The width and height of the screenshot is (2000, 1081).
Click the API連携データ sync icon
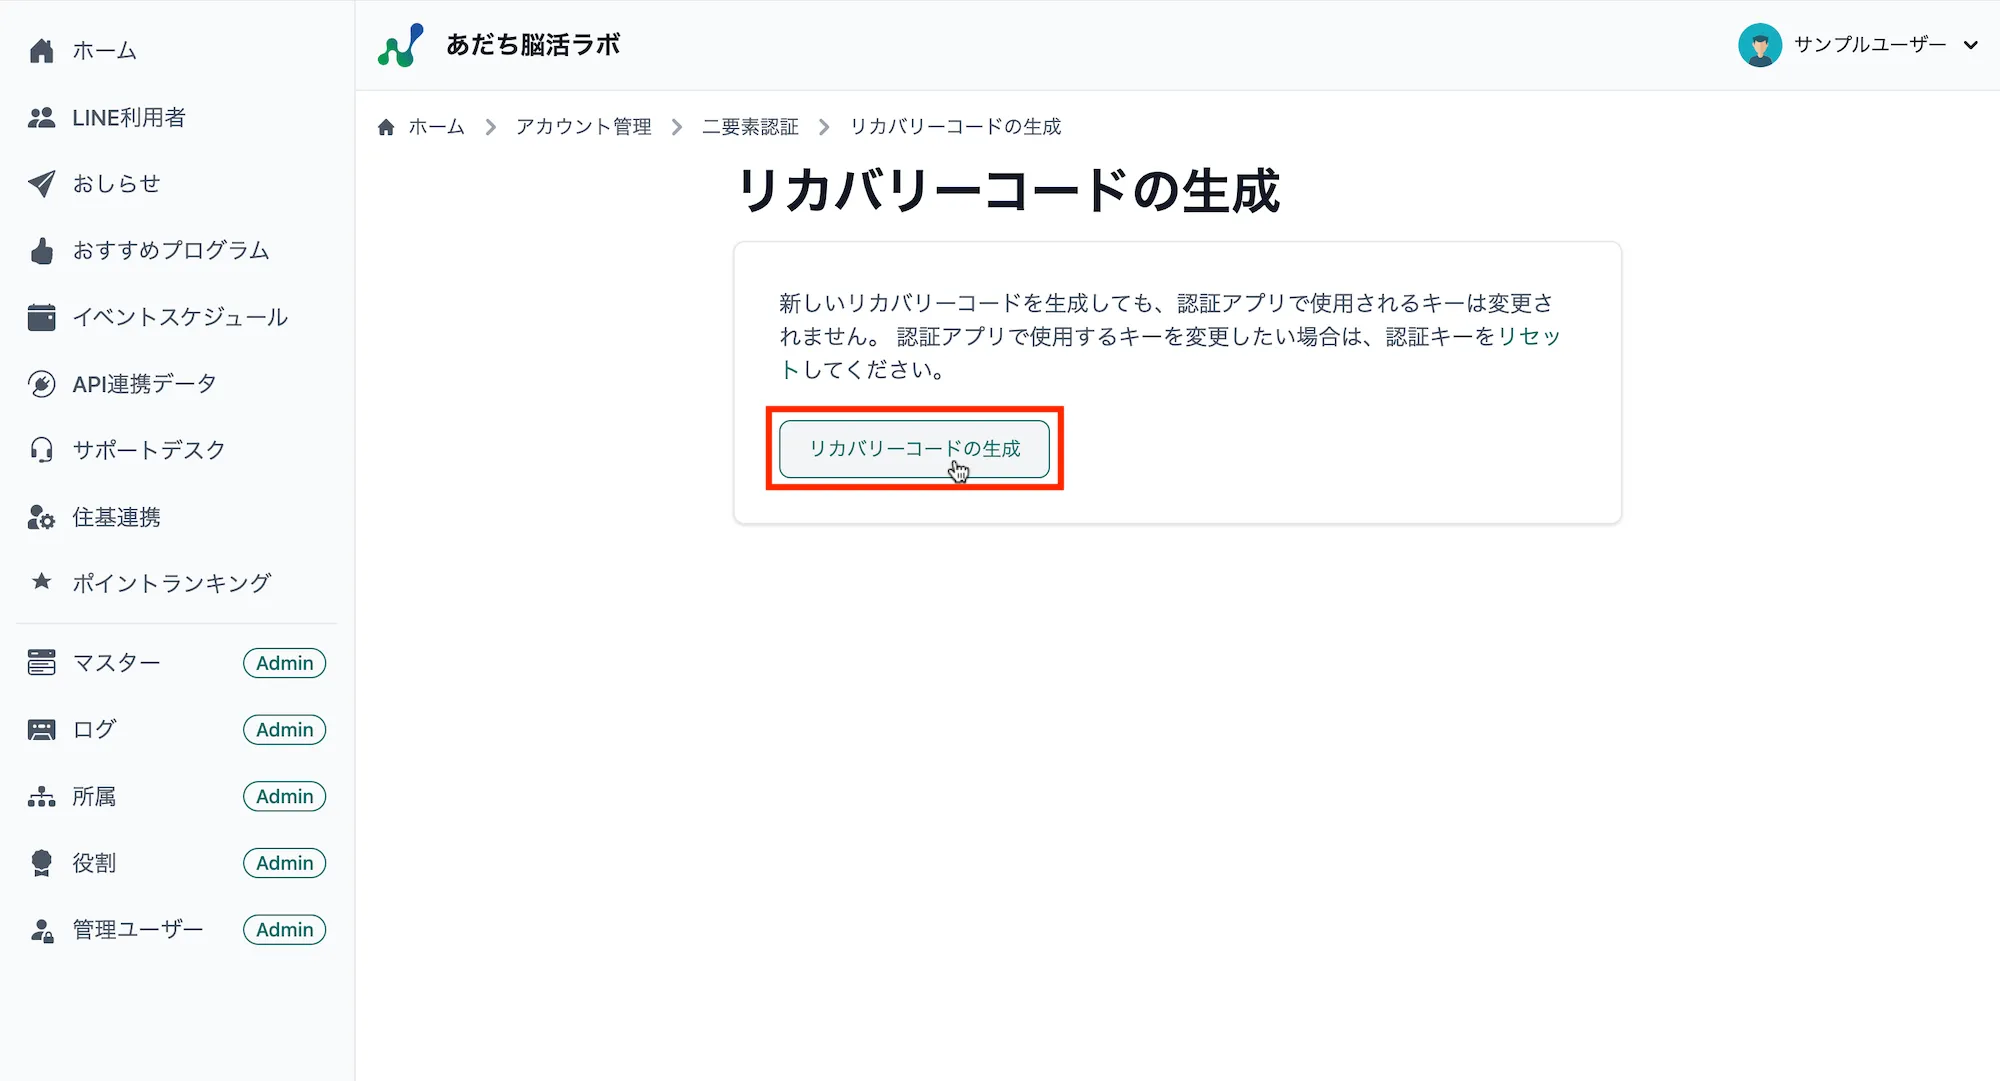tap(42, 383)
